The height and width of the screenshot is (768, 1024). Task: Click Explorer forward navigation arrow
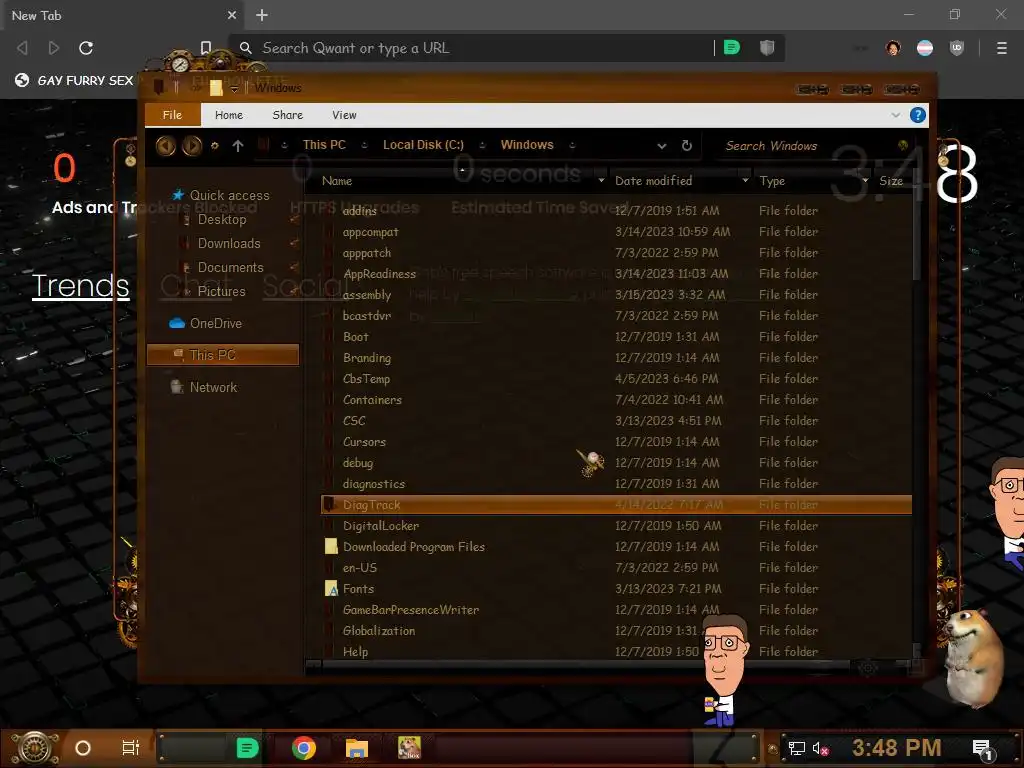click(x=191, y=146)
